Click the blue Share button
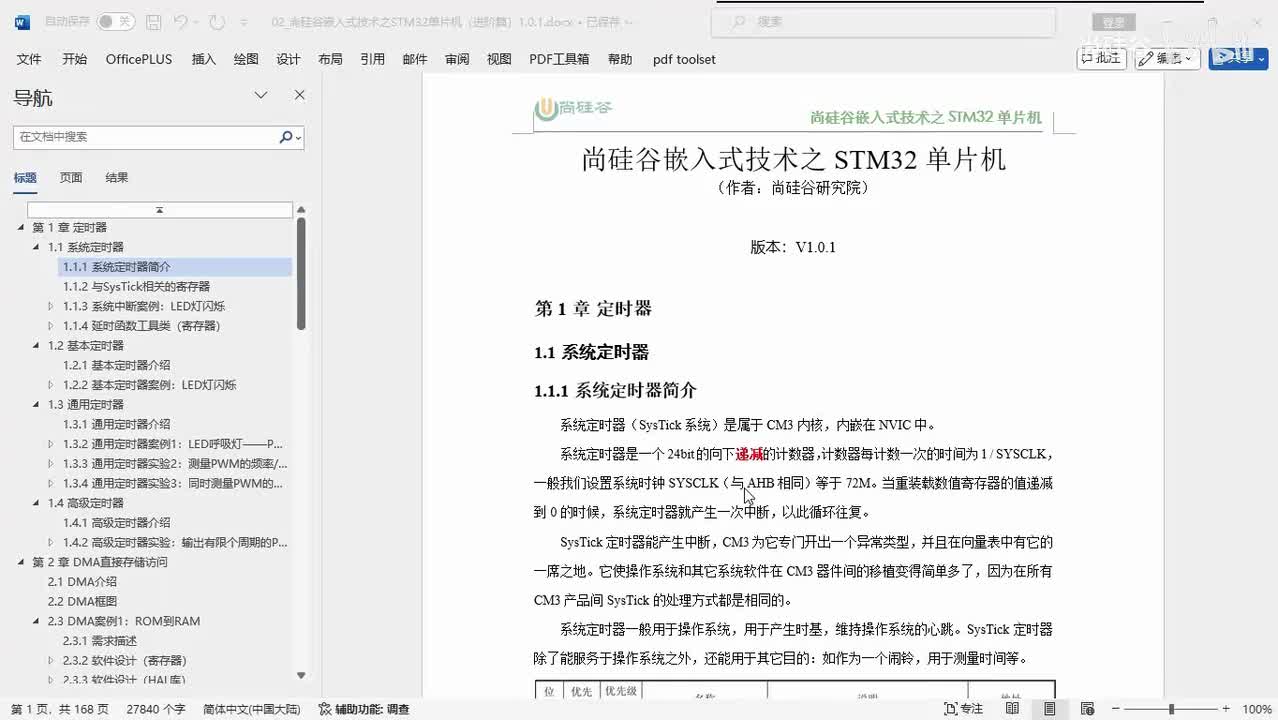The height and width of the screenshot is (720, 1278). coord(1238,58)
